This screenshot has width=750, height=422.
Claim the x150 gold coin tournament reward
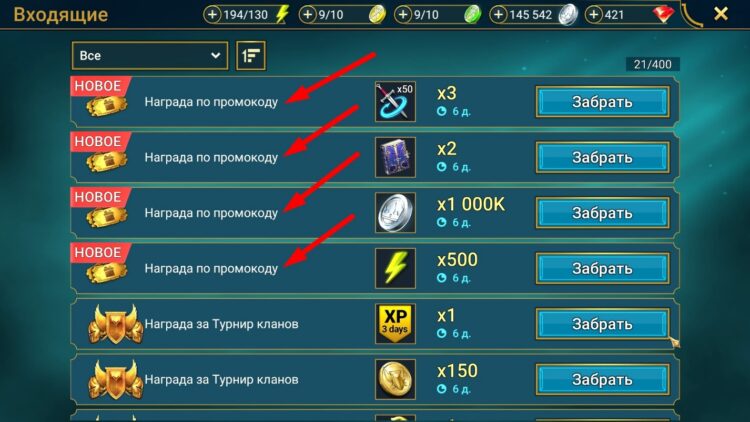point(602,379)
